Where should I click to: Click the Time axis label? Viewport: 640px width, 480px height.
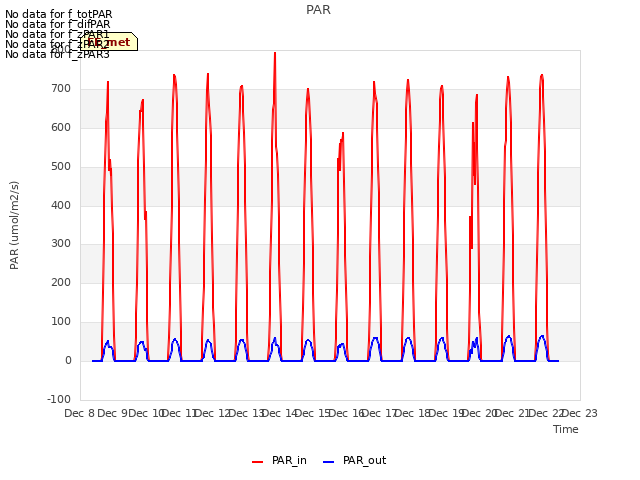(x=566, y=429)
